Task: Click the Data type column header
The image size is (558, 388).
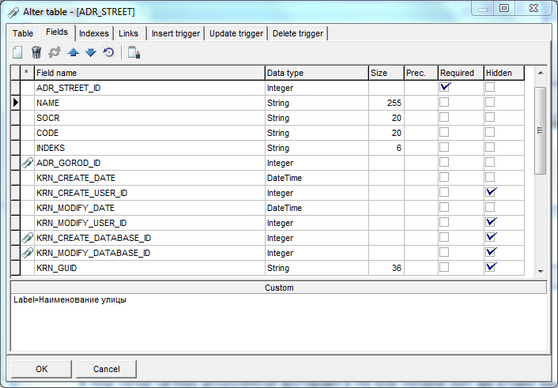Action: tap(317, 73)
